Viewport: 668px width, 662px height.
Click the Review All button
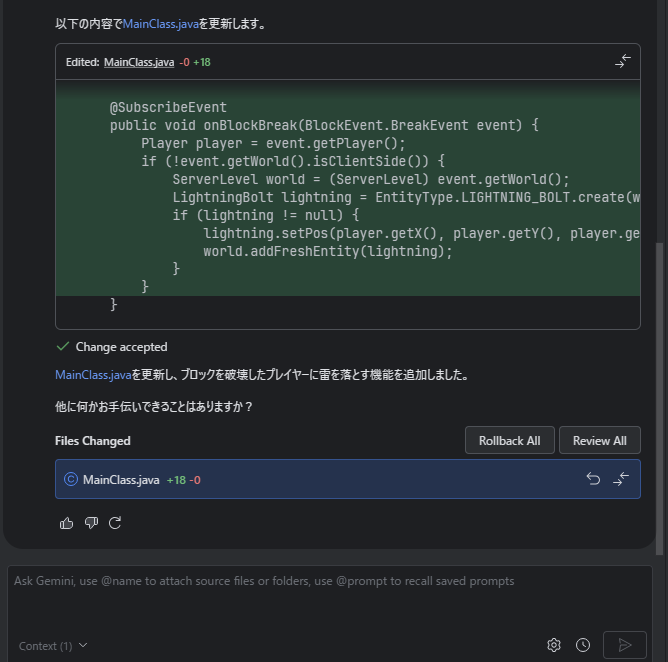click(599, 441)
